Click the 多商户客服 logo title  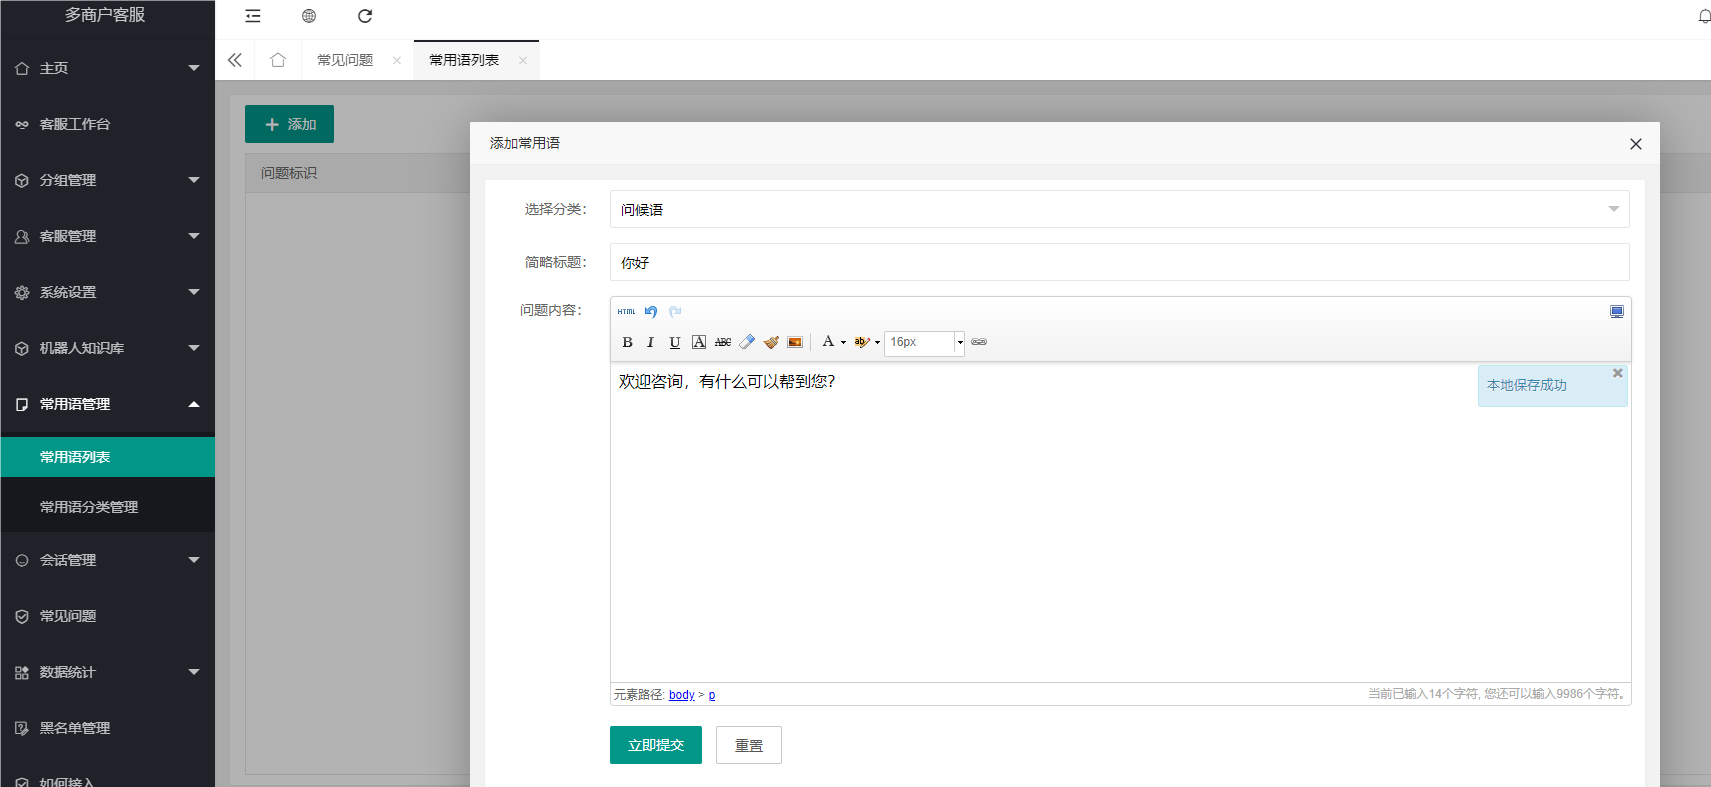(105, 15)
